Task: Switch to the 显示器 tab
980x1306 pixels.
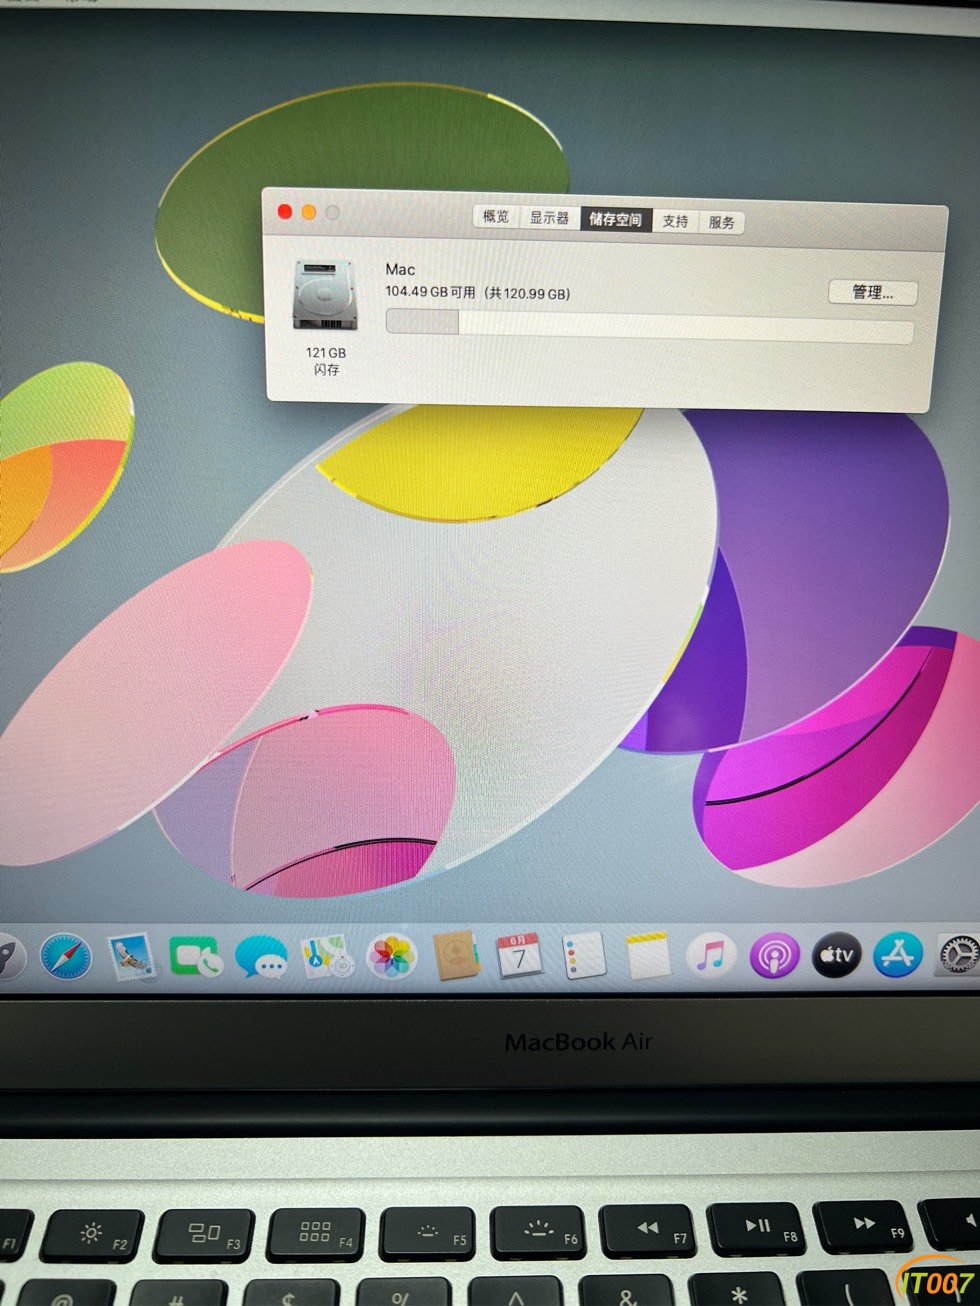Action: click(549, 218)
